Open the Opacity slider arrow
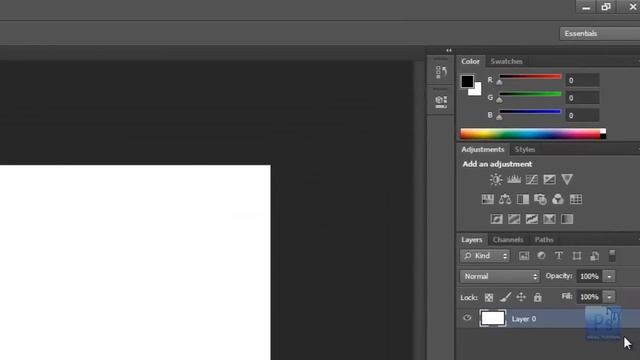Image resolution: width=640 pixels, height=360 pixels. pyautogui.click(x=609, y=276)
